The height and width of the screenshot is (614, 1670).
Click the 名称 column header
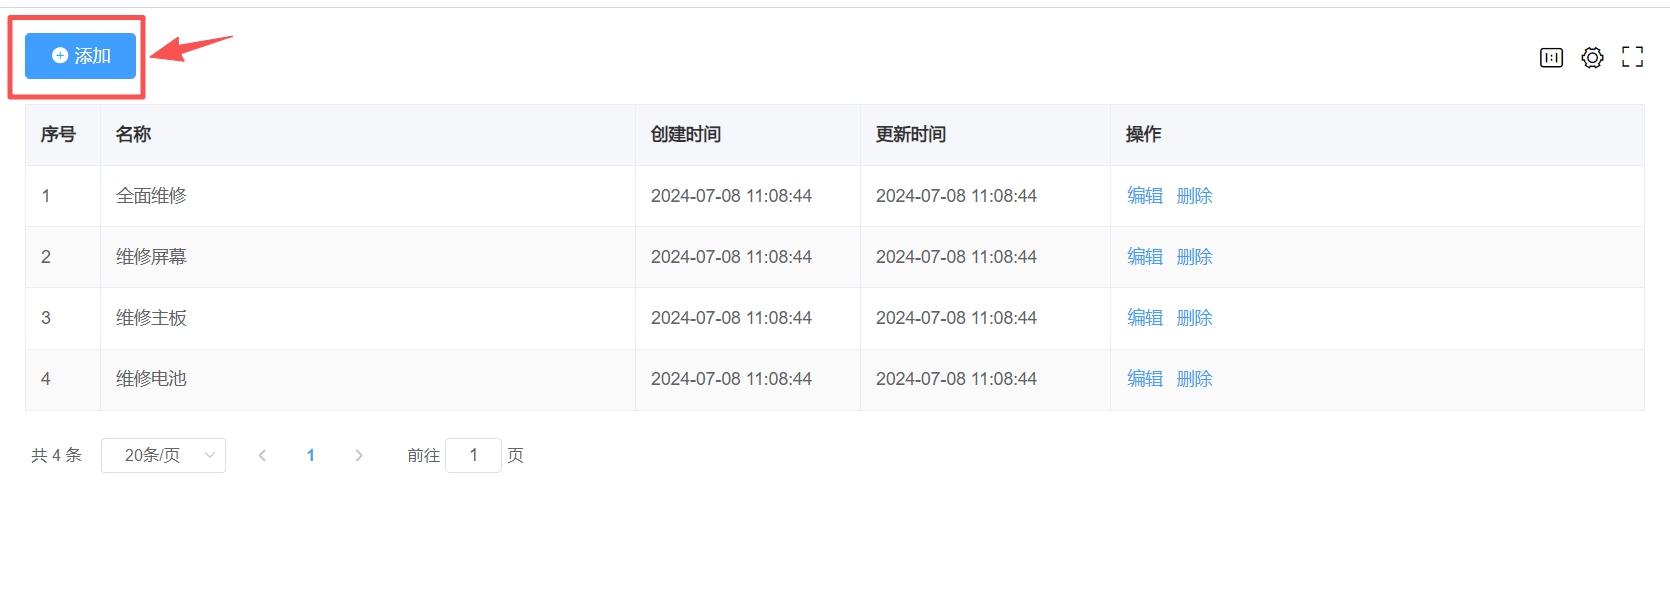[133, 135]
